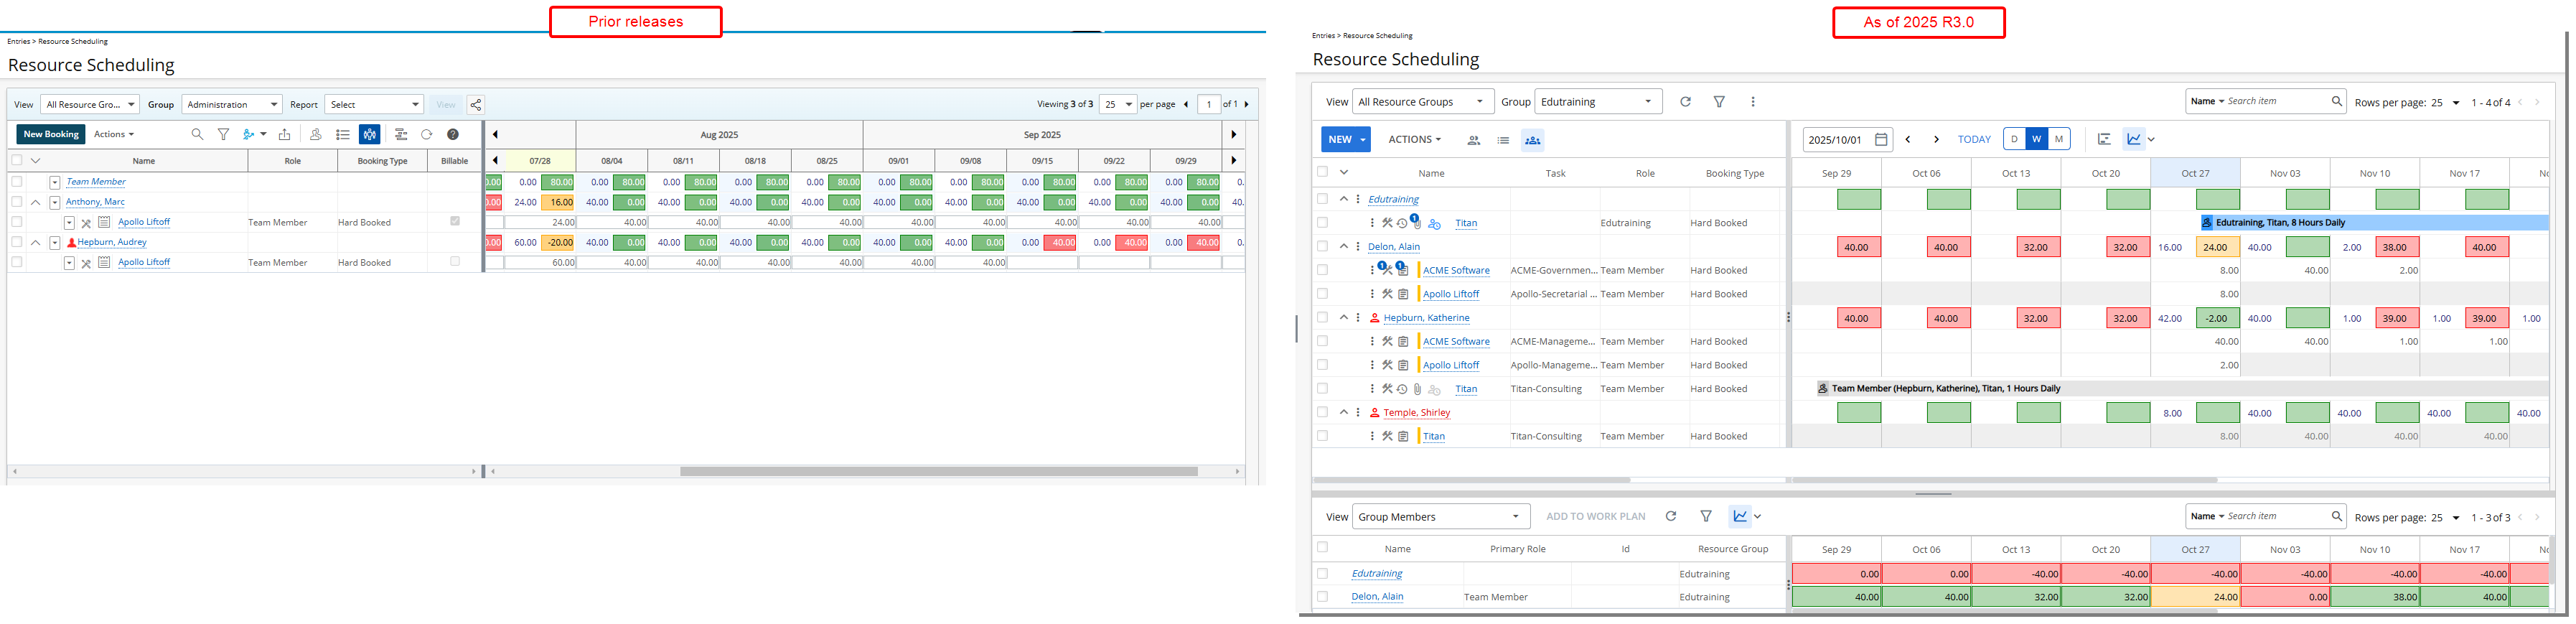Click the Gantt chart icon in prior-release toolbar

click(x=401, y=134)
